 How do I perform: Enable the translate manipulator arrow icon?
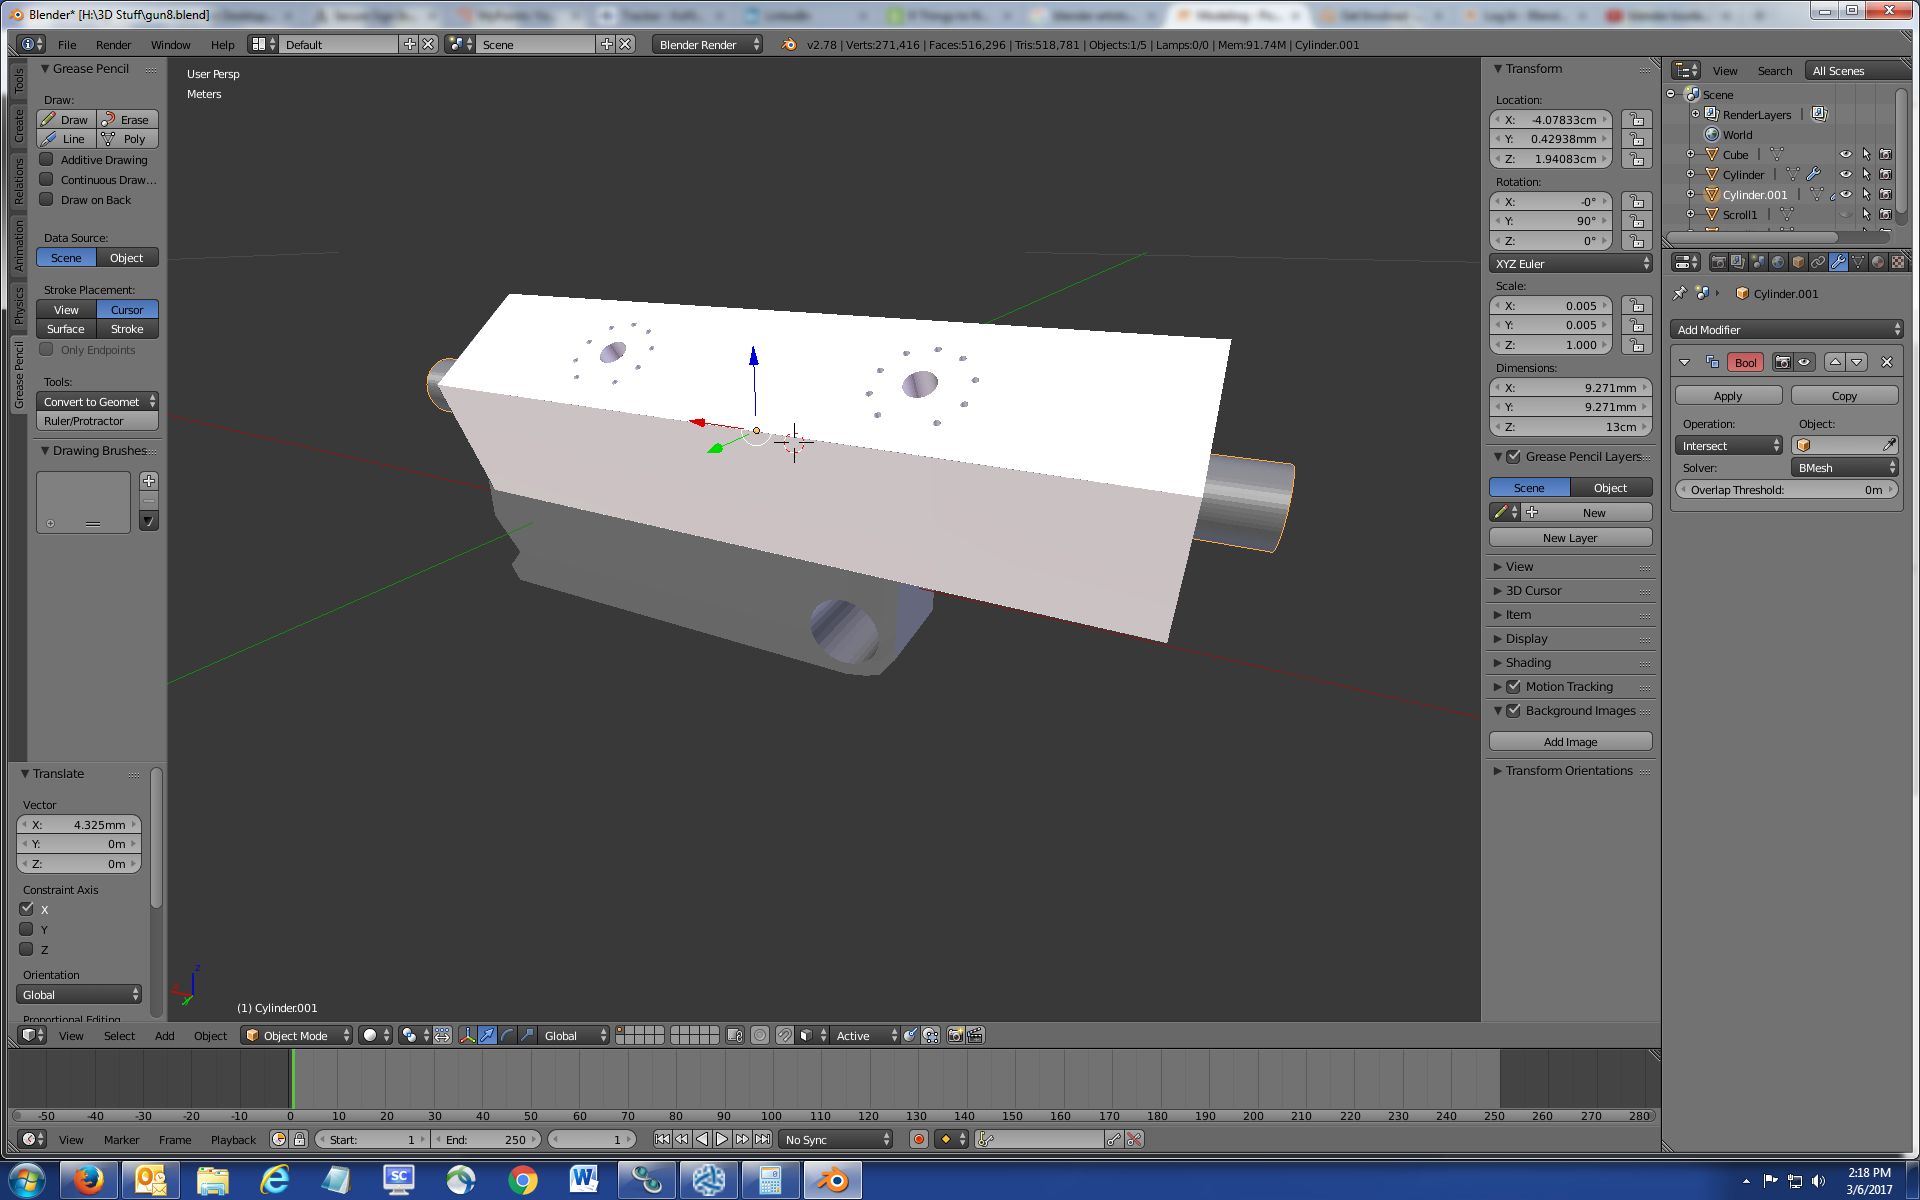[487, 1035]
